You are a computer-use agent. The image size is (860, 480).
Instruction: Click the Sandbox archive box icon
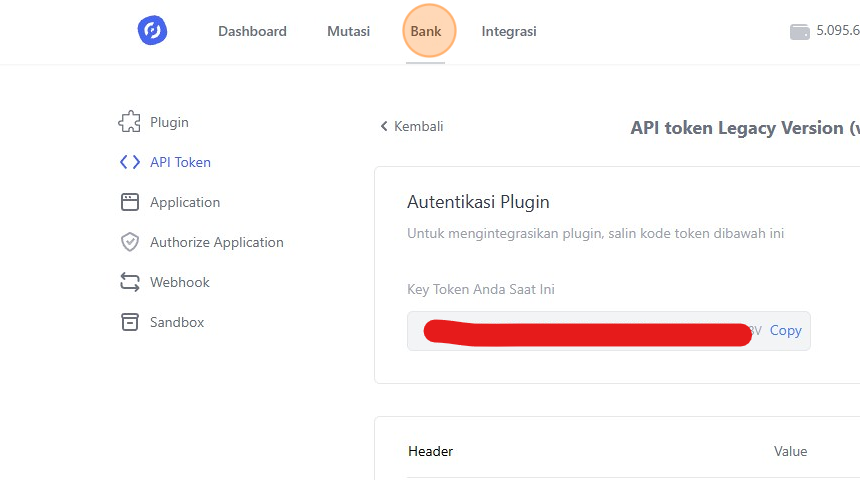pos(129,322)
